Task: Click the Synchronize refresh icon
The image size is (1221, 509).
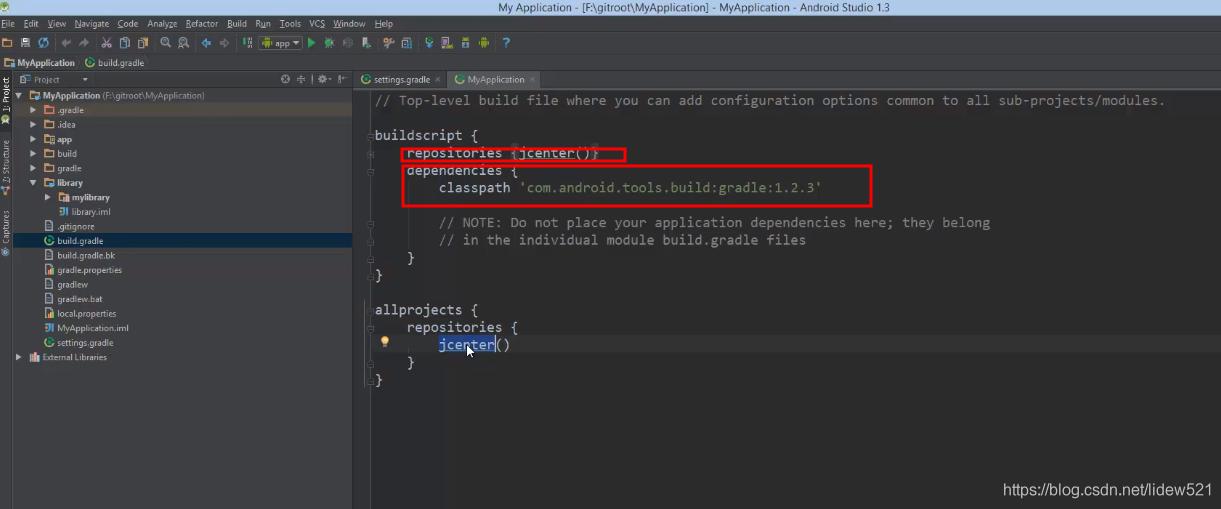Action: [43, 43]
